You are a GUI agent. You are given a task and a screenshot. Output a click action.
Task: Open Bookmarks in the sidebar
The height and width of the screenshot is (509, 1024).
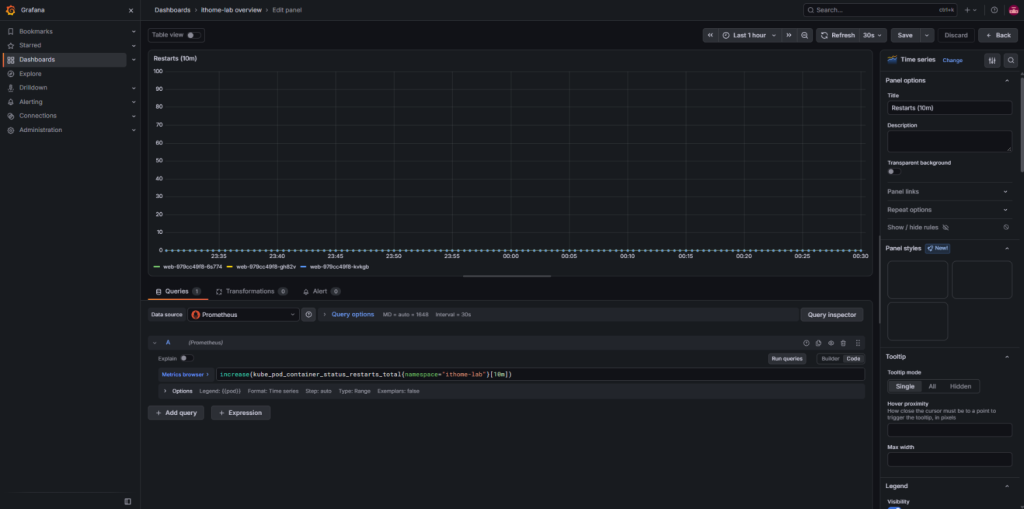pyautogui.click(x=36, y=31)
